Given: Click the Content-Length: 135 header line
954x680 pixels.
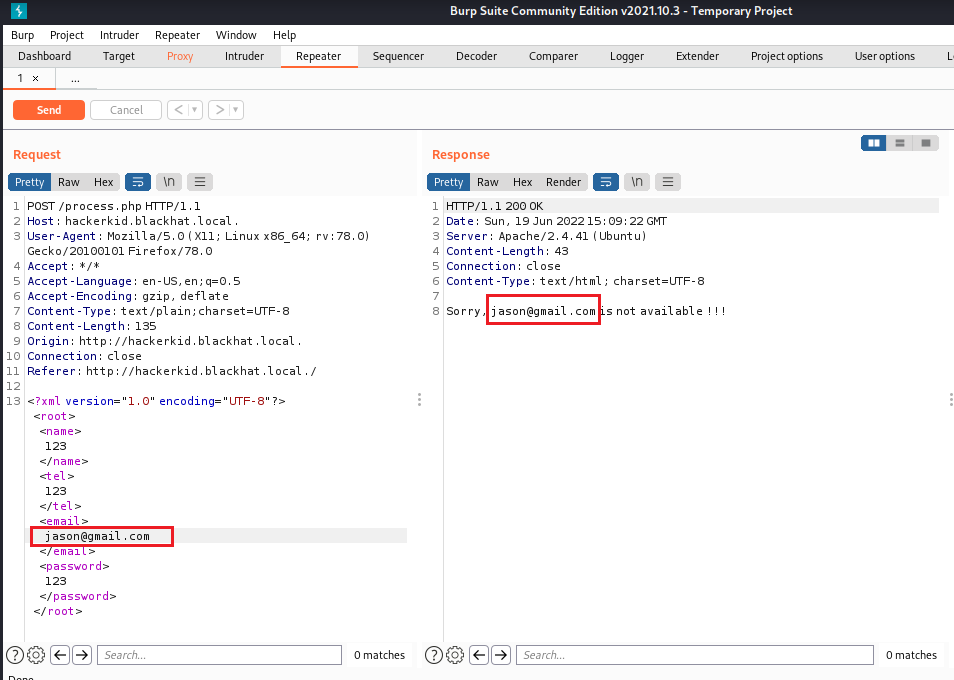Looking at the screenshot, I should [92, 326].
